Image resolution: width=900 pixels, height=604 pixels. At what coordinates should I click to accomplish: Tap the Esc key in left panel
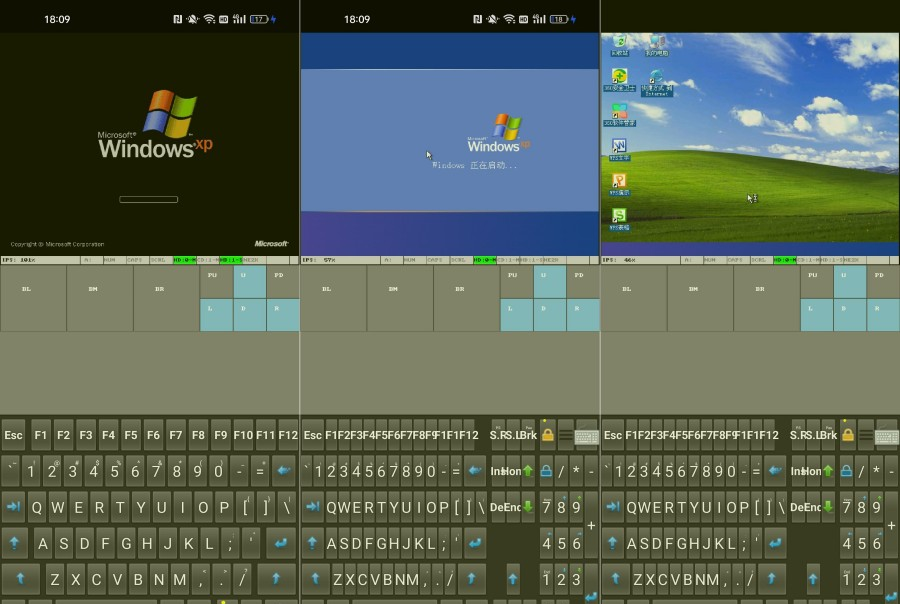(x=14, y=435)
